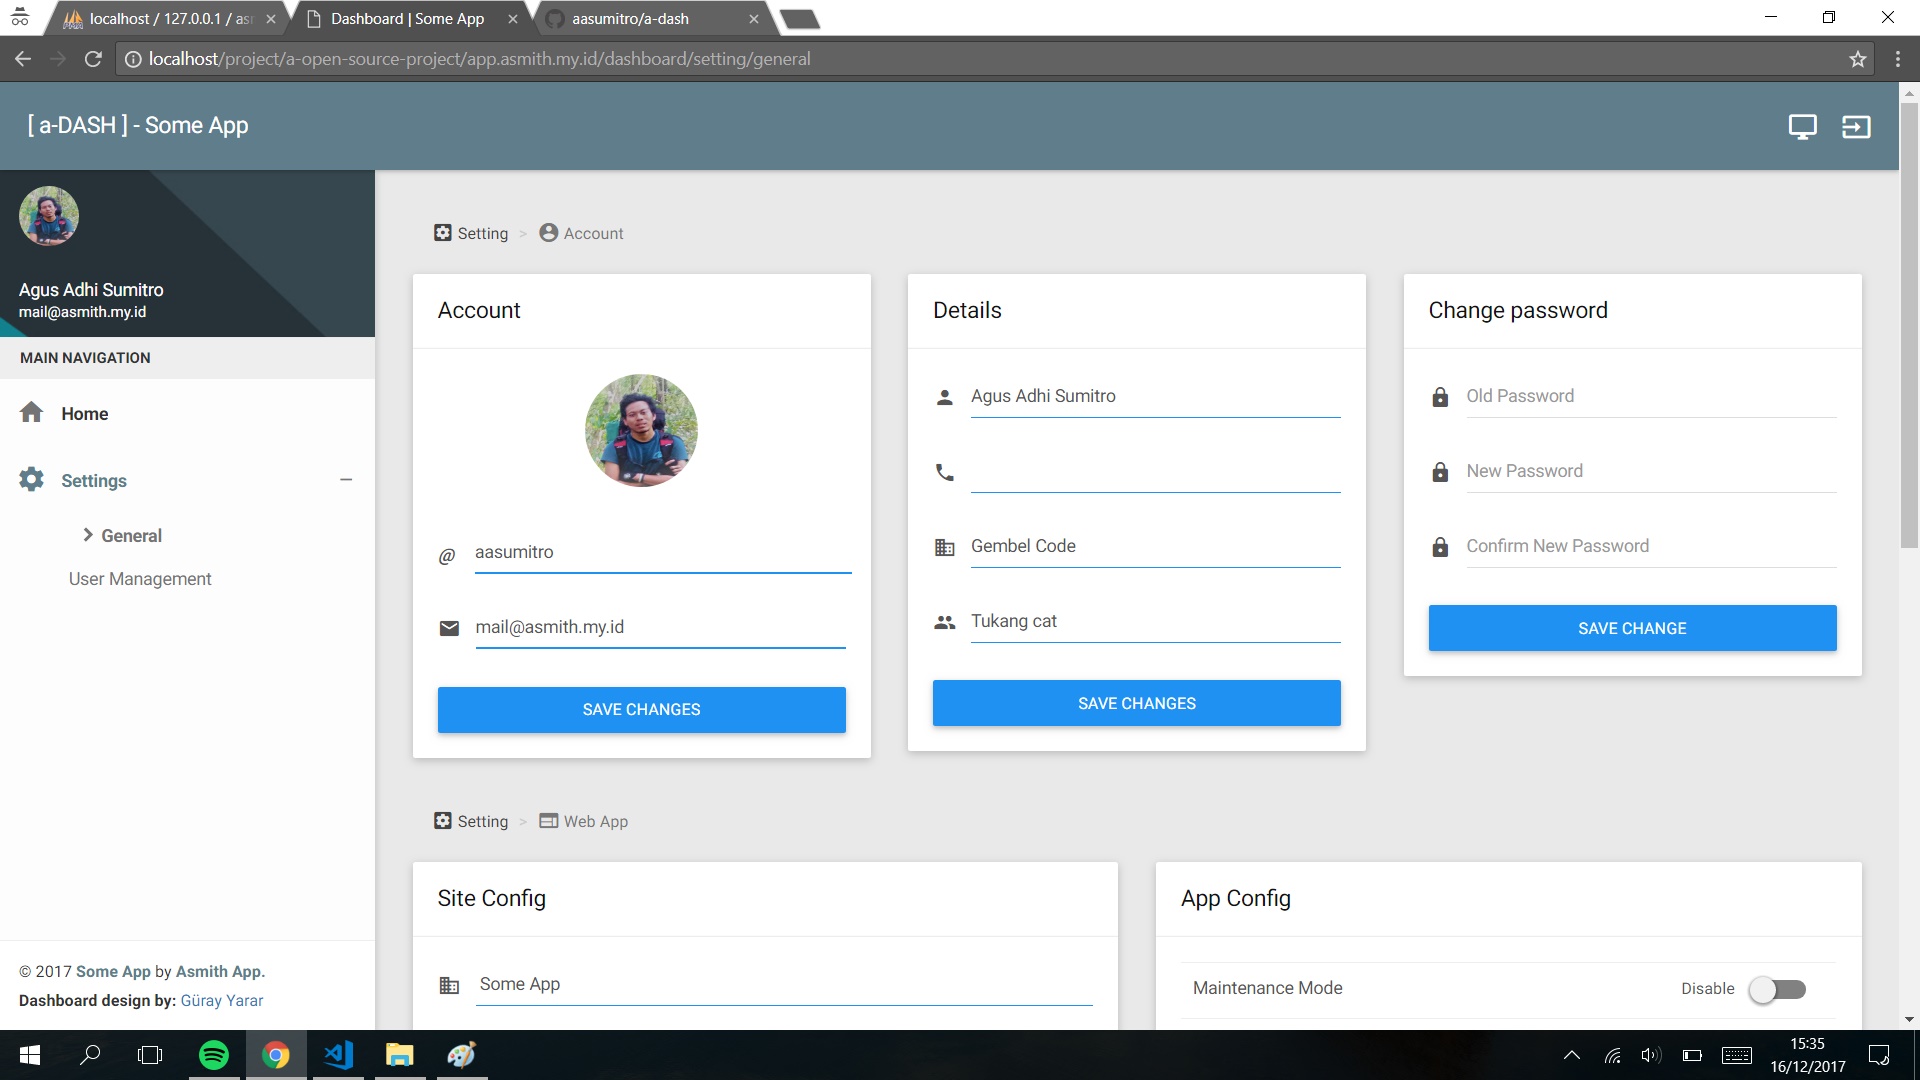Click the group icon next to Tukang cat
Image resolution: width=1920 pixels, height=1080 pixels.
[x=944, y=622]
